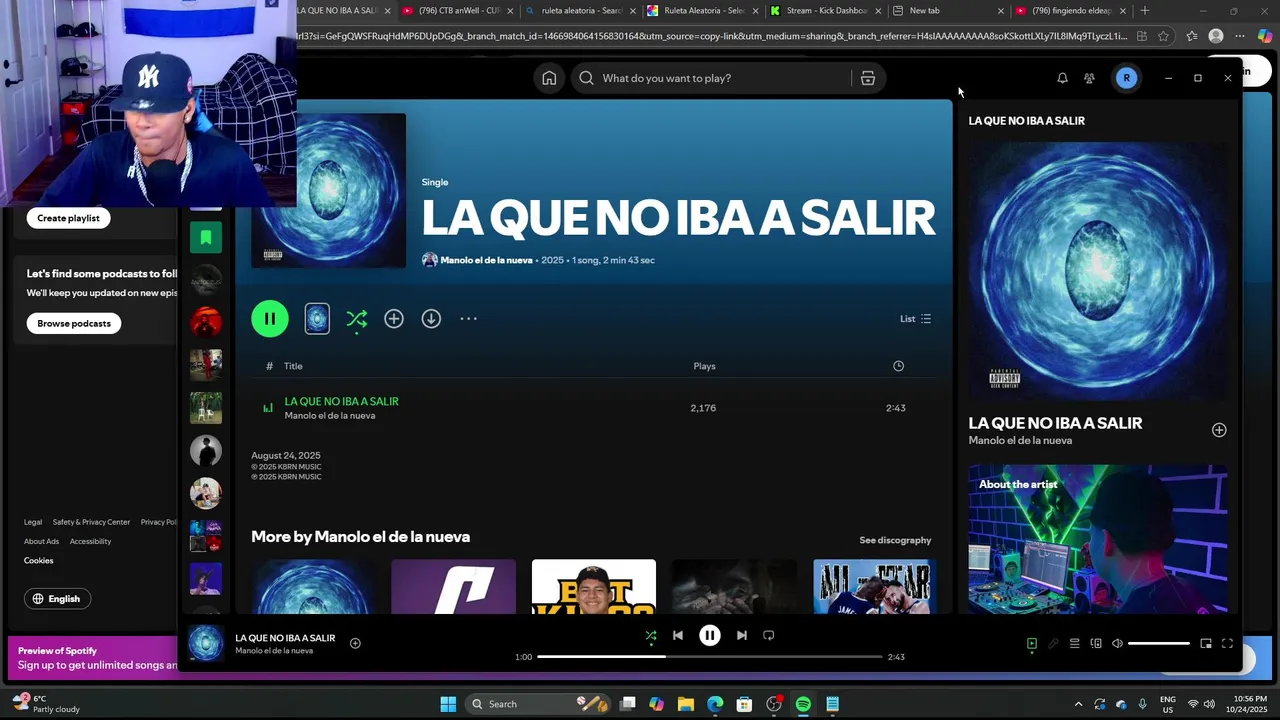Create playlist in the sidebar

point(68,218)
